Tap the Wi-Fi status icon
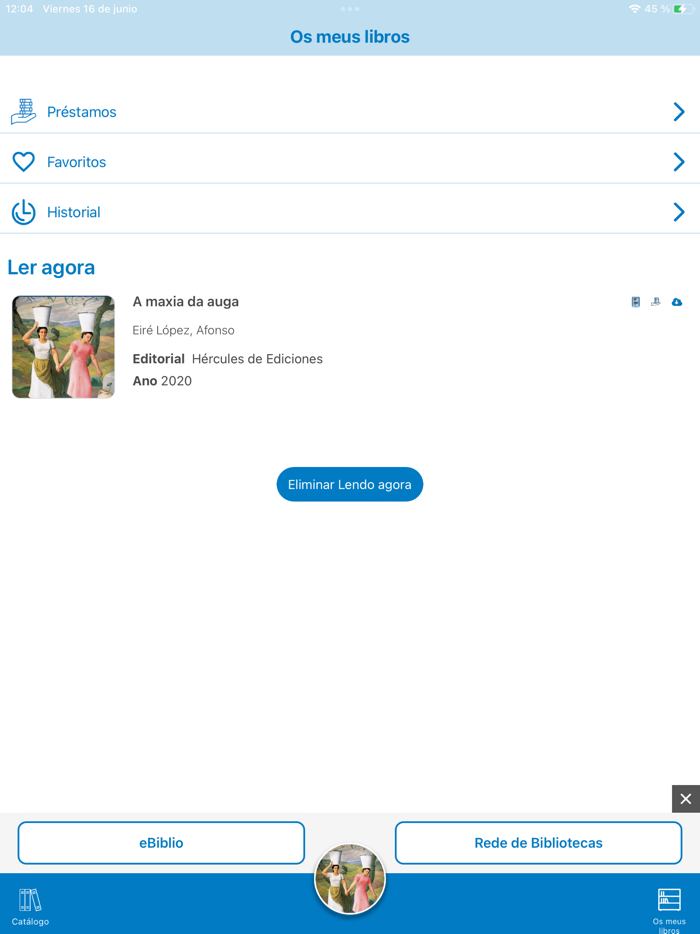The width and height of the screenshot is (700, 934). pyautogui.click(x=634, y=9)
